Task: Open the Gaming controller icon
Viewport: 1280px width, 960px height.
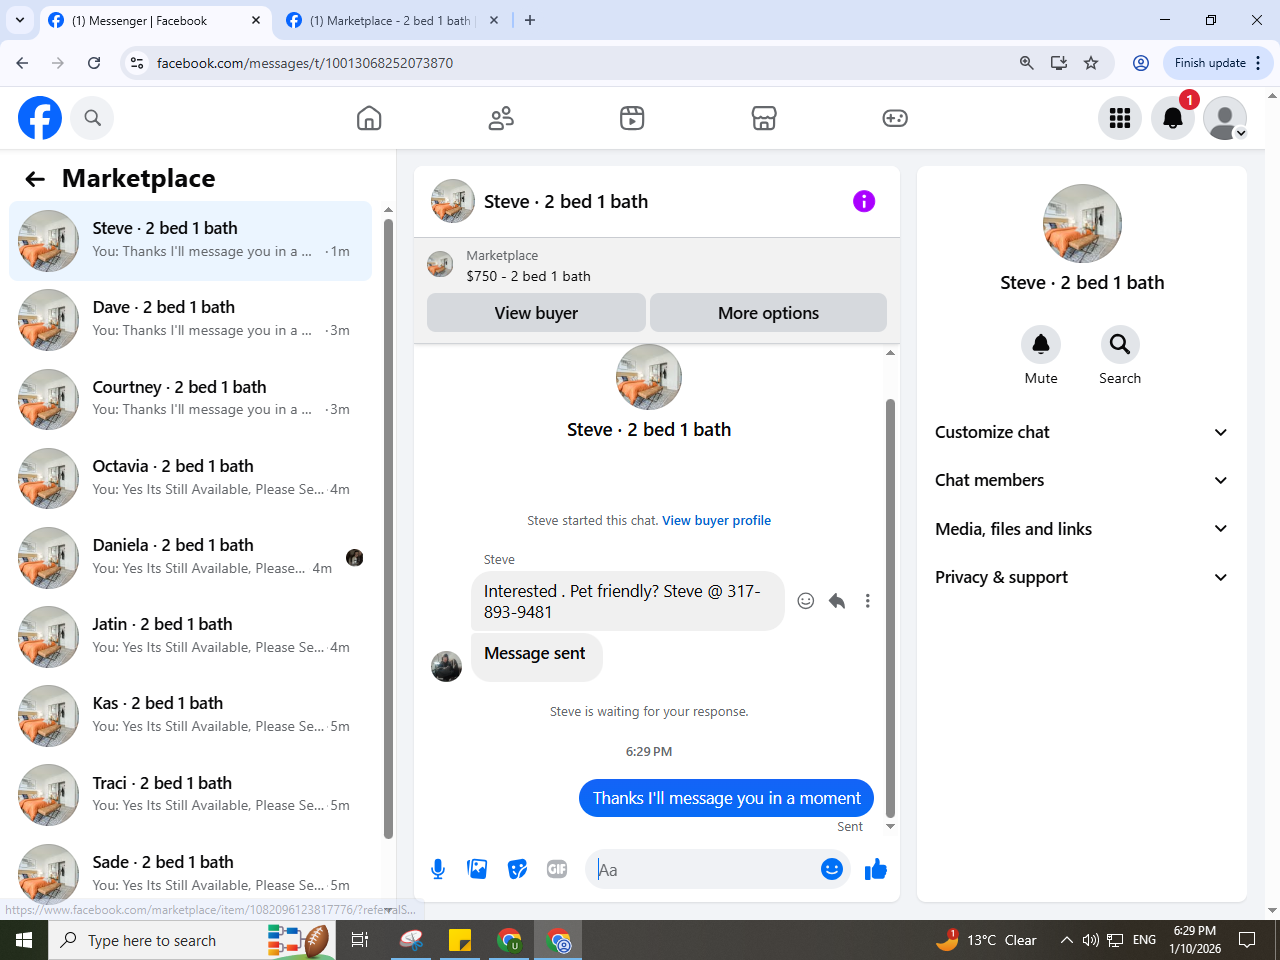Action: tap(895, 118)
